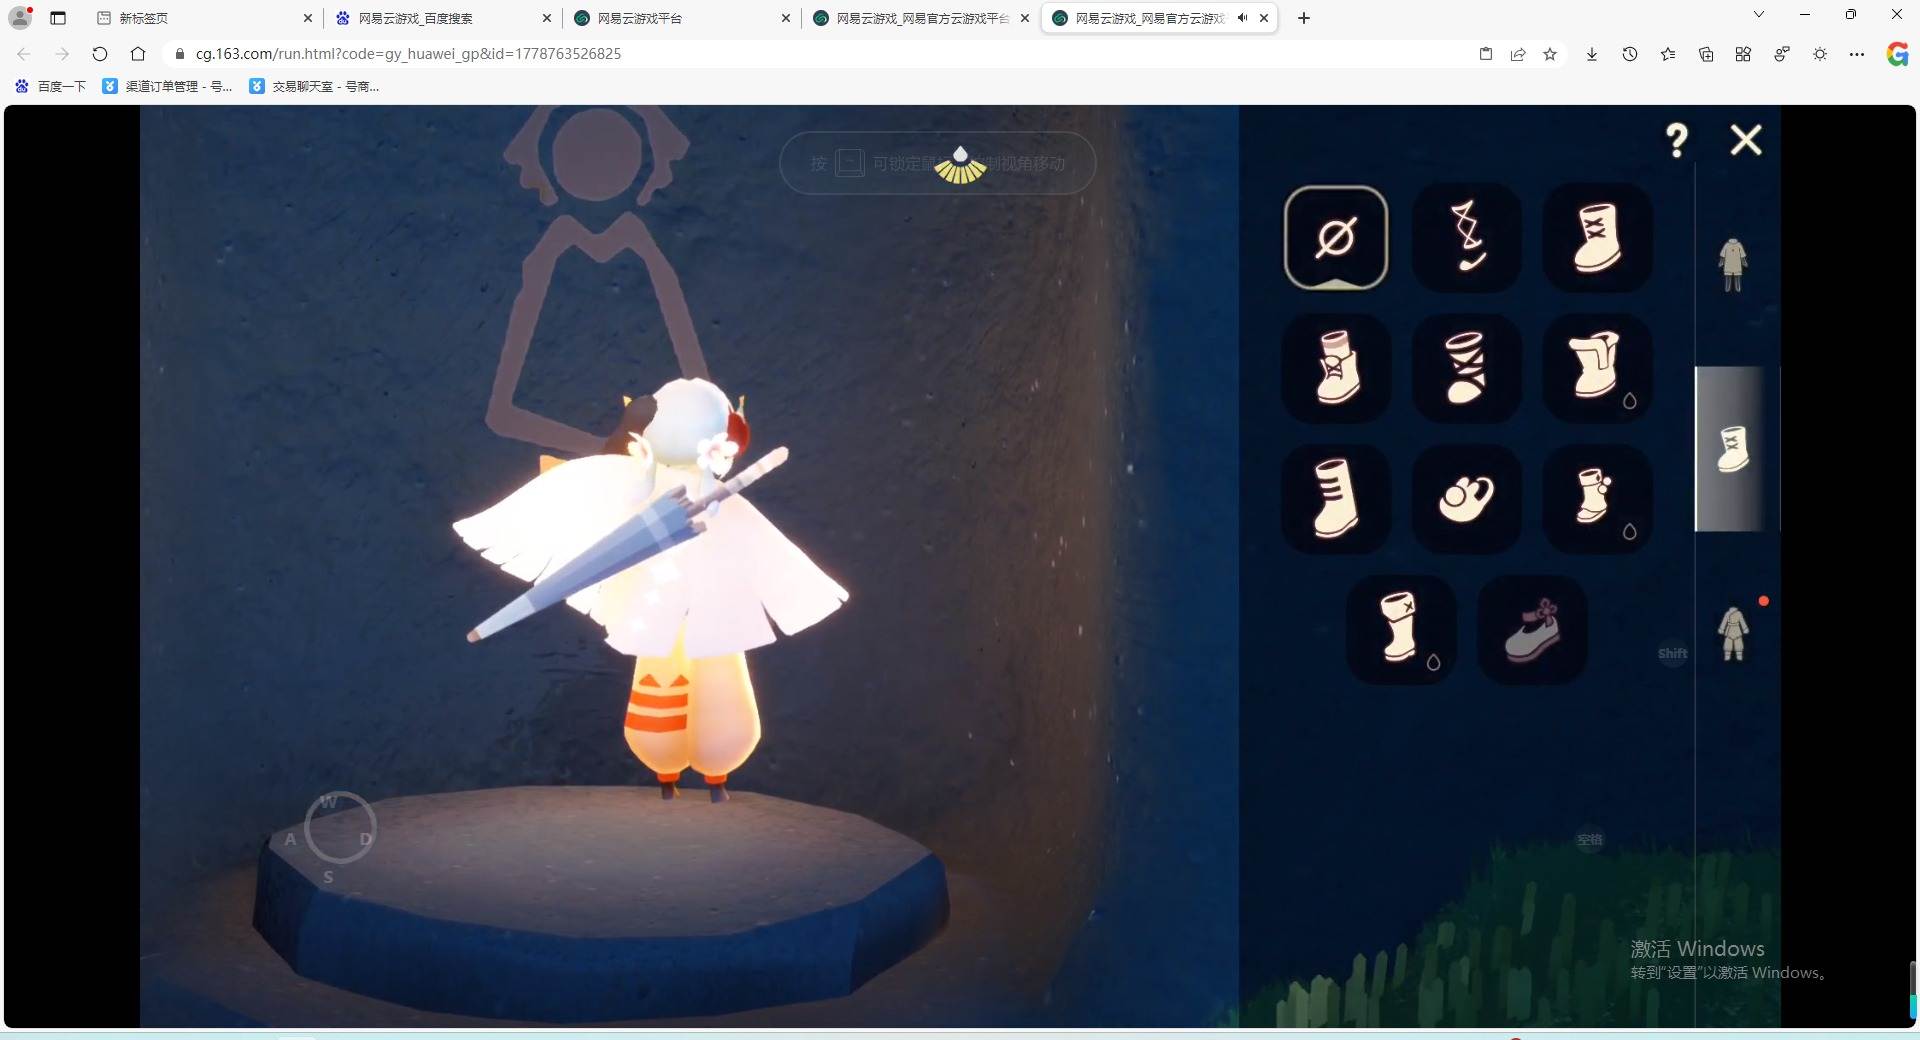The width and height of the screenshot is (1920, 1040).
Task: Select the shoes category in sidebar
Action: pyautogui.click(x=1733, y=449)
